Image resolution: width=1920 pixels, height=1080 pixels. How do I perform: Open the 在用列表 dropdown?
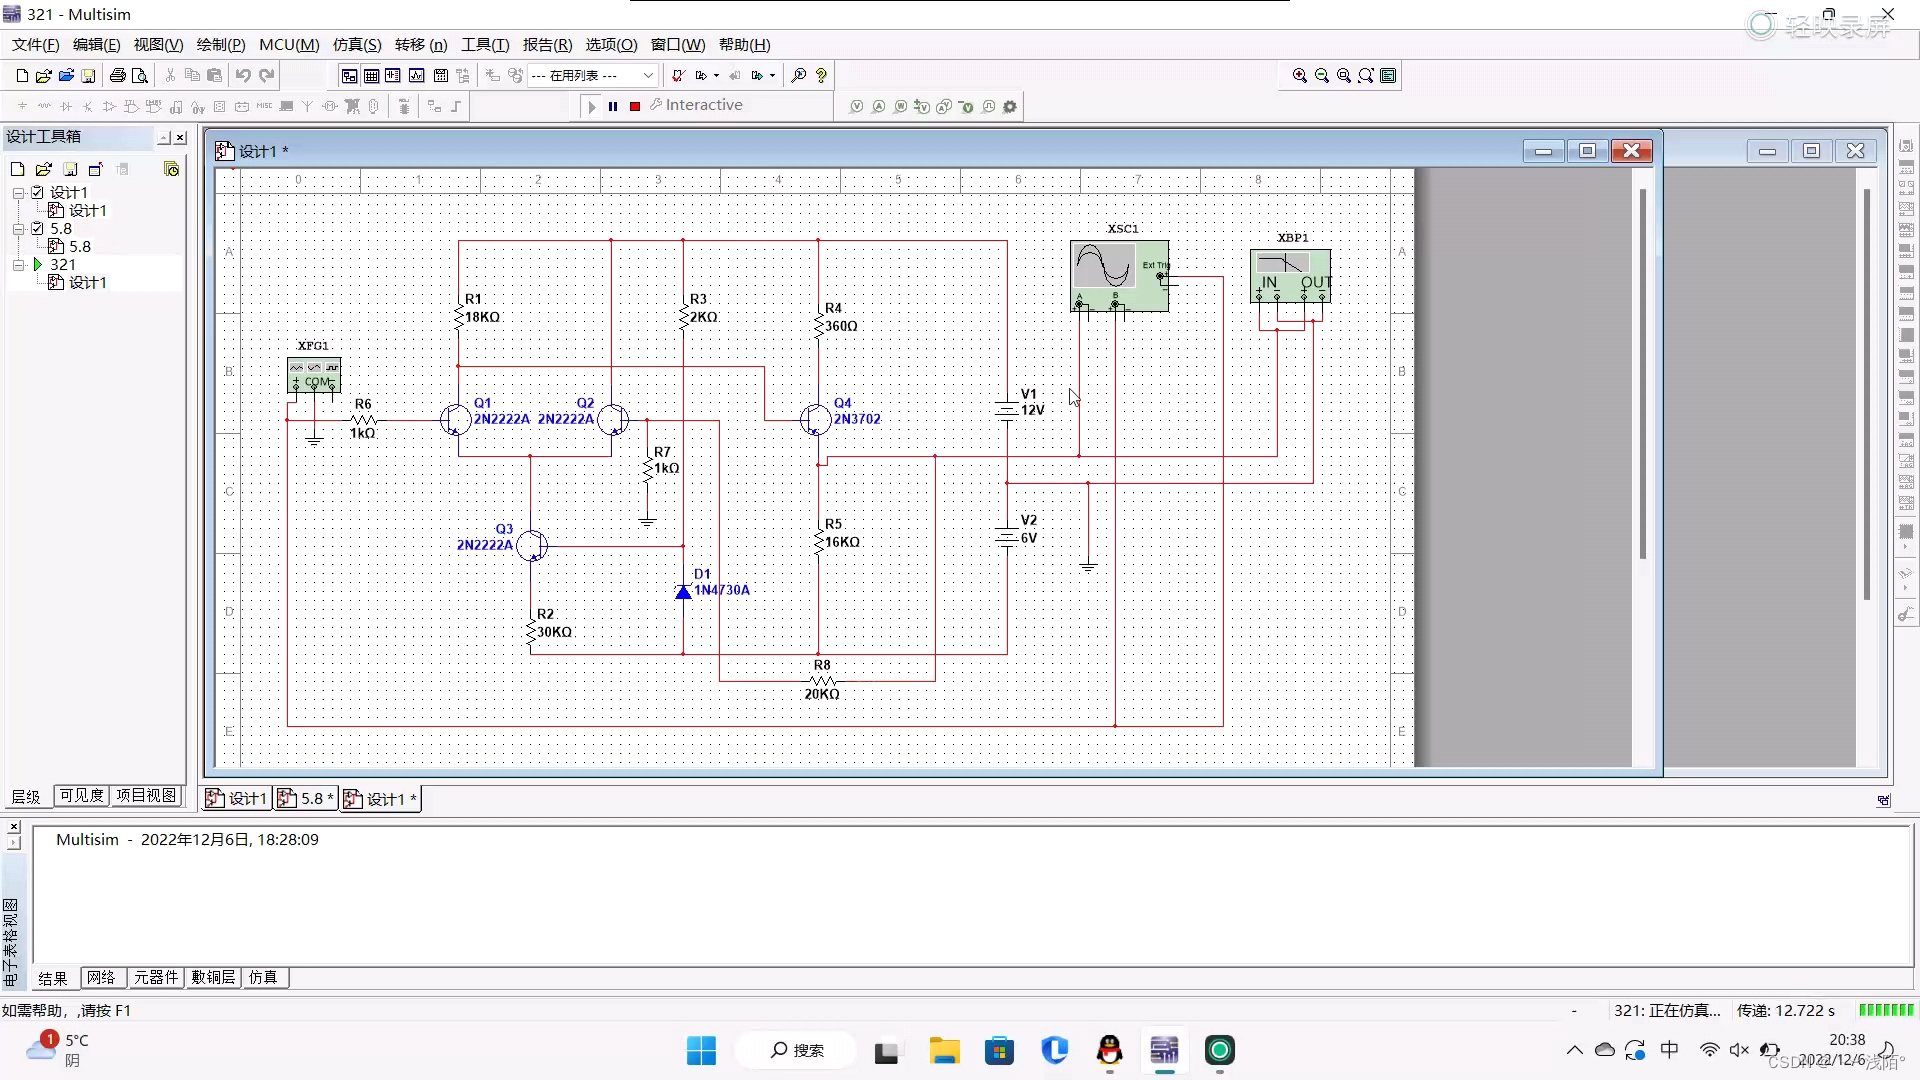649,75
